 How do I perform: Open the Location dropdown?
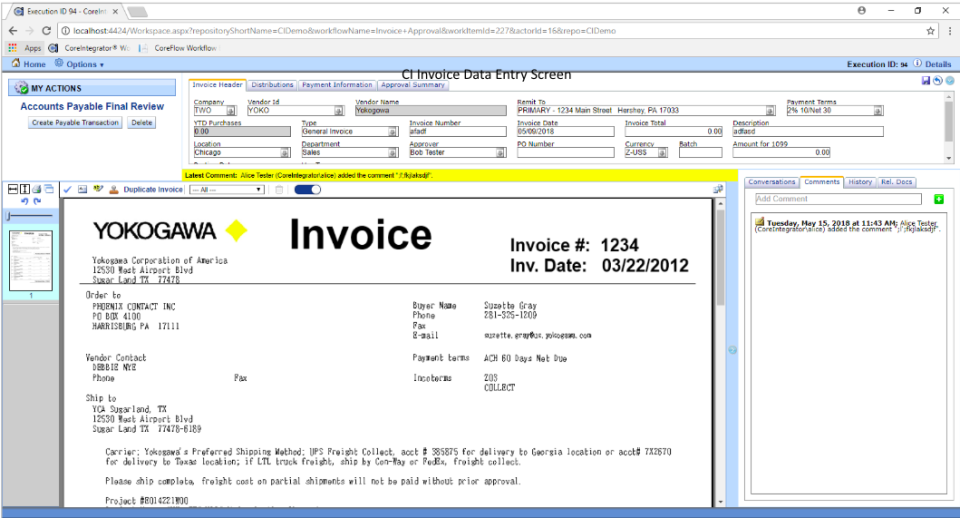click(x=285, y=152)
